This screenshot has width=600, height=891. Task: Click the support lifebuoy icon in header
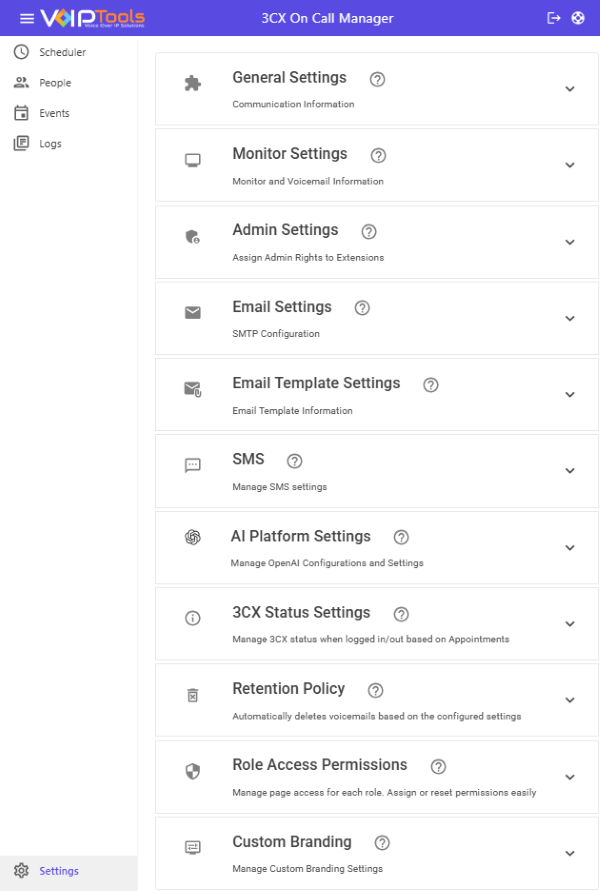578,18
